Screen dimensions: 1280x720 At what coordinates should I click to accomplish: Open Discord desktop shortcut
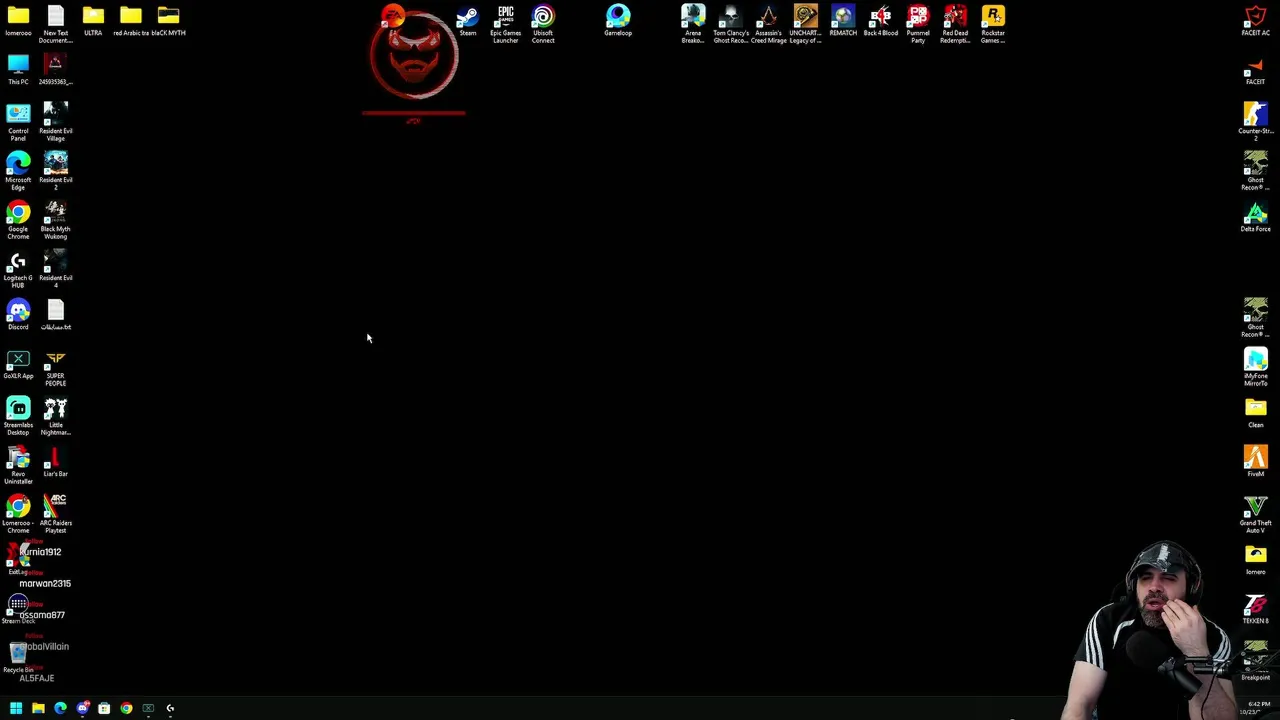tap(18, 315)
